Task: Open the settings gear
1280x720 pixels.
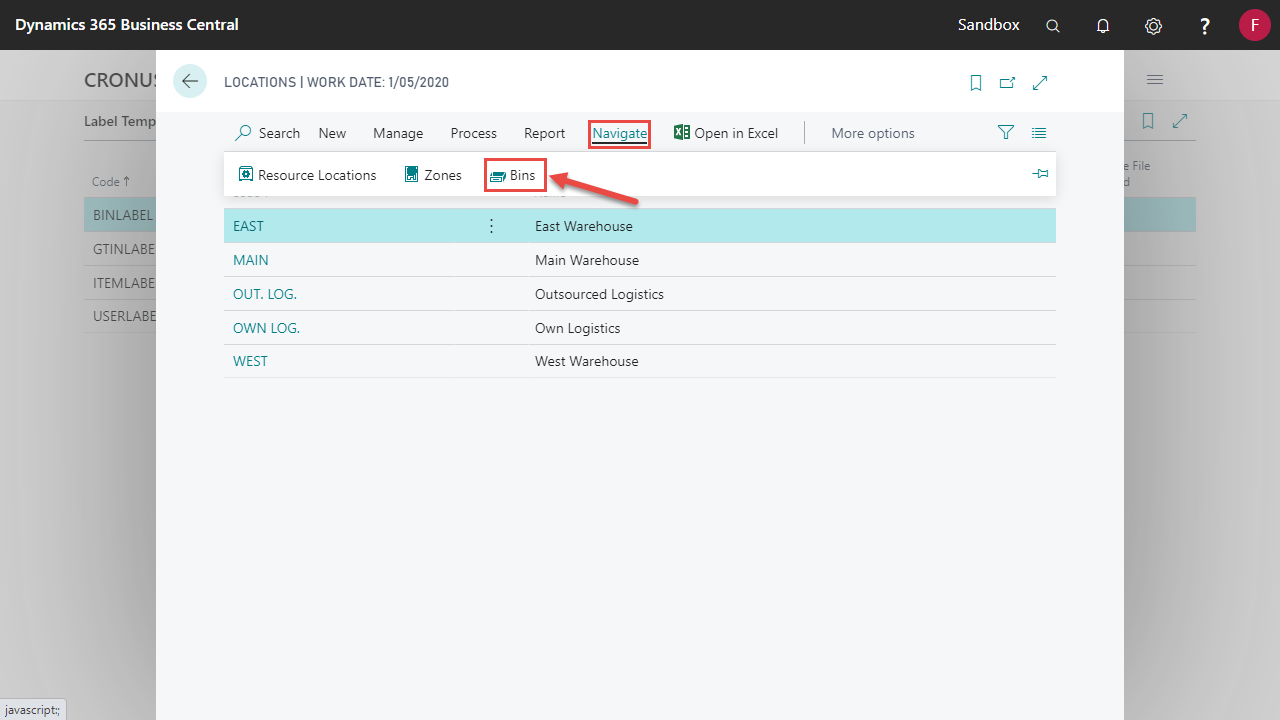Action: [1153, 26]
